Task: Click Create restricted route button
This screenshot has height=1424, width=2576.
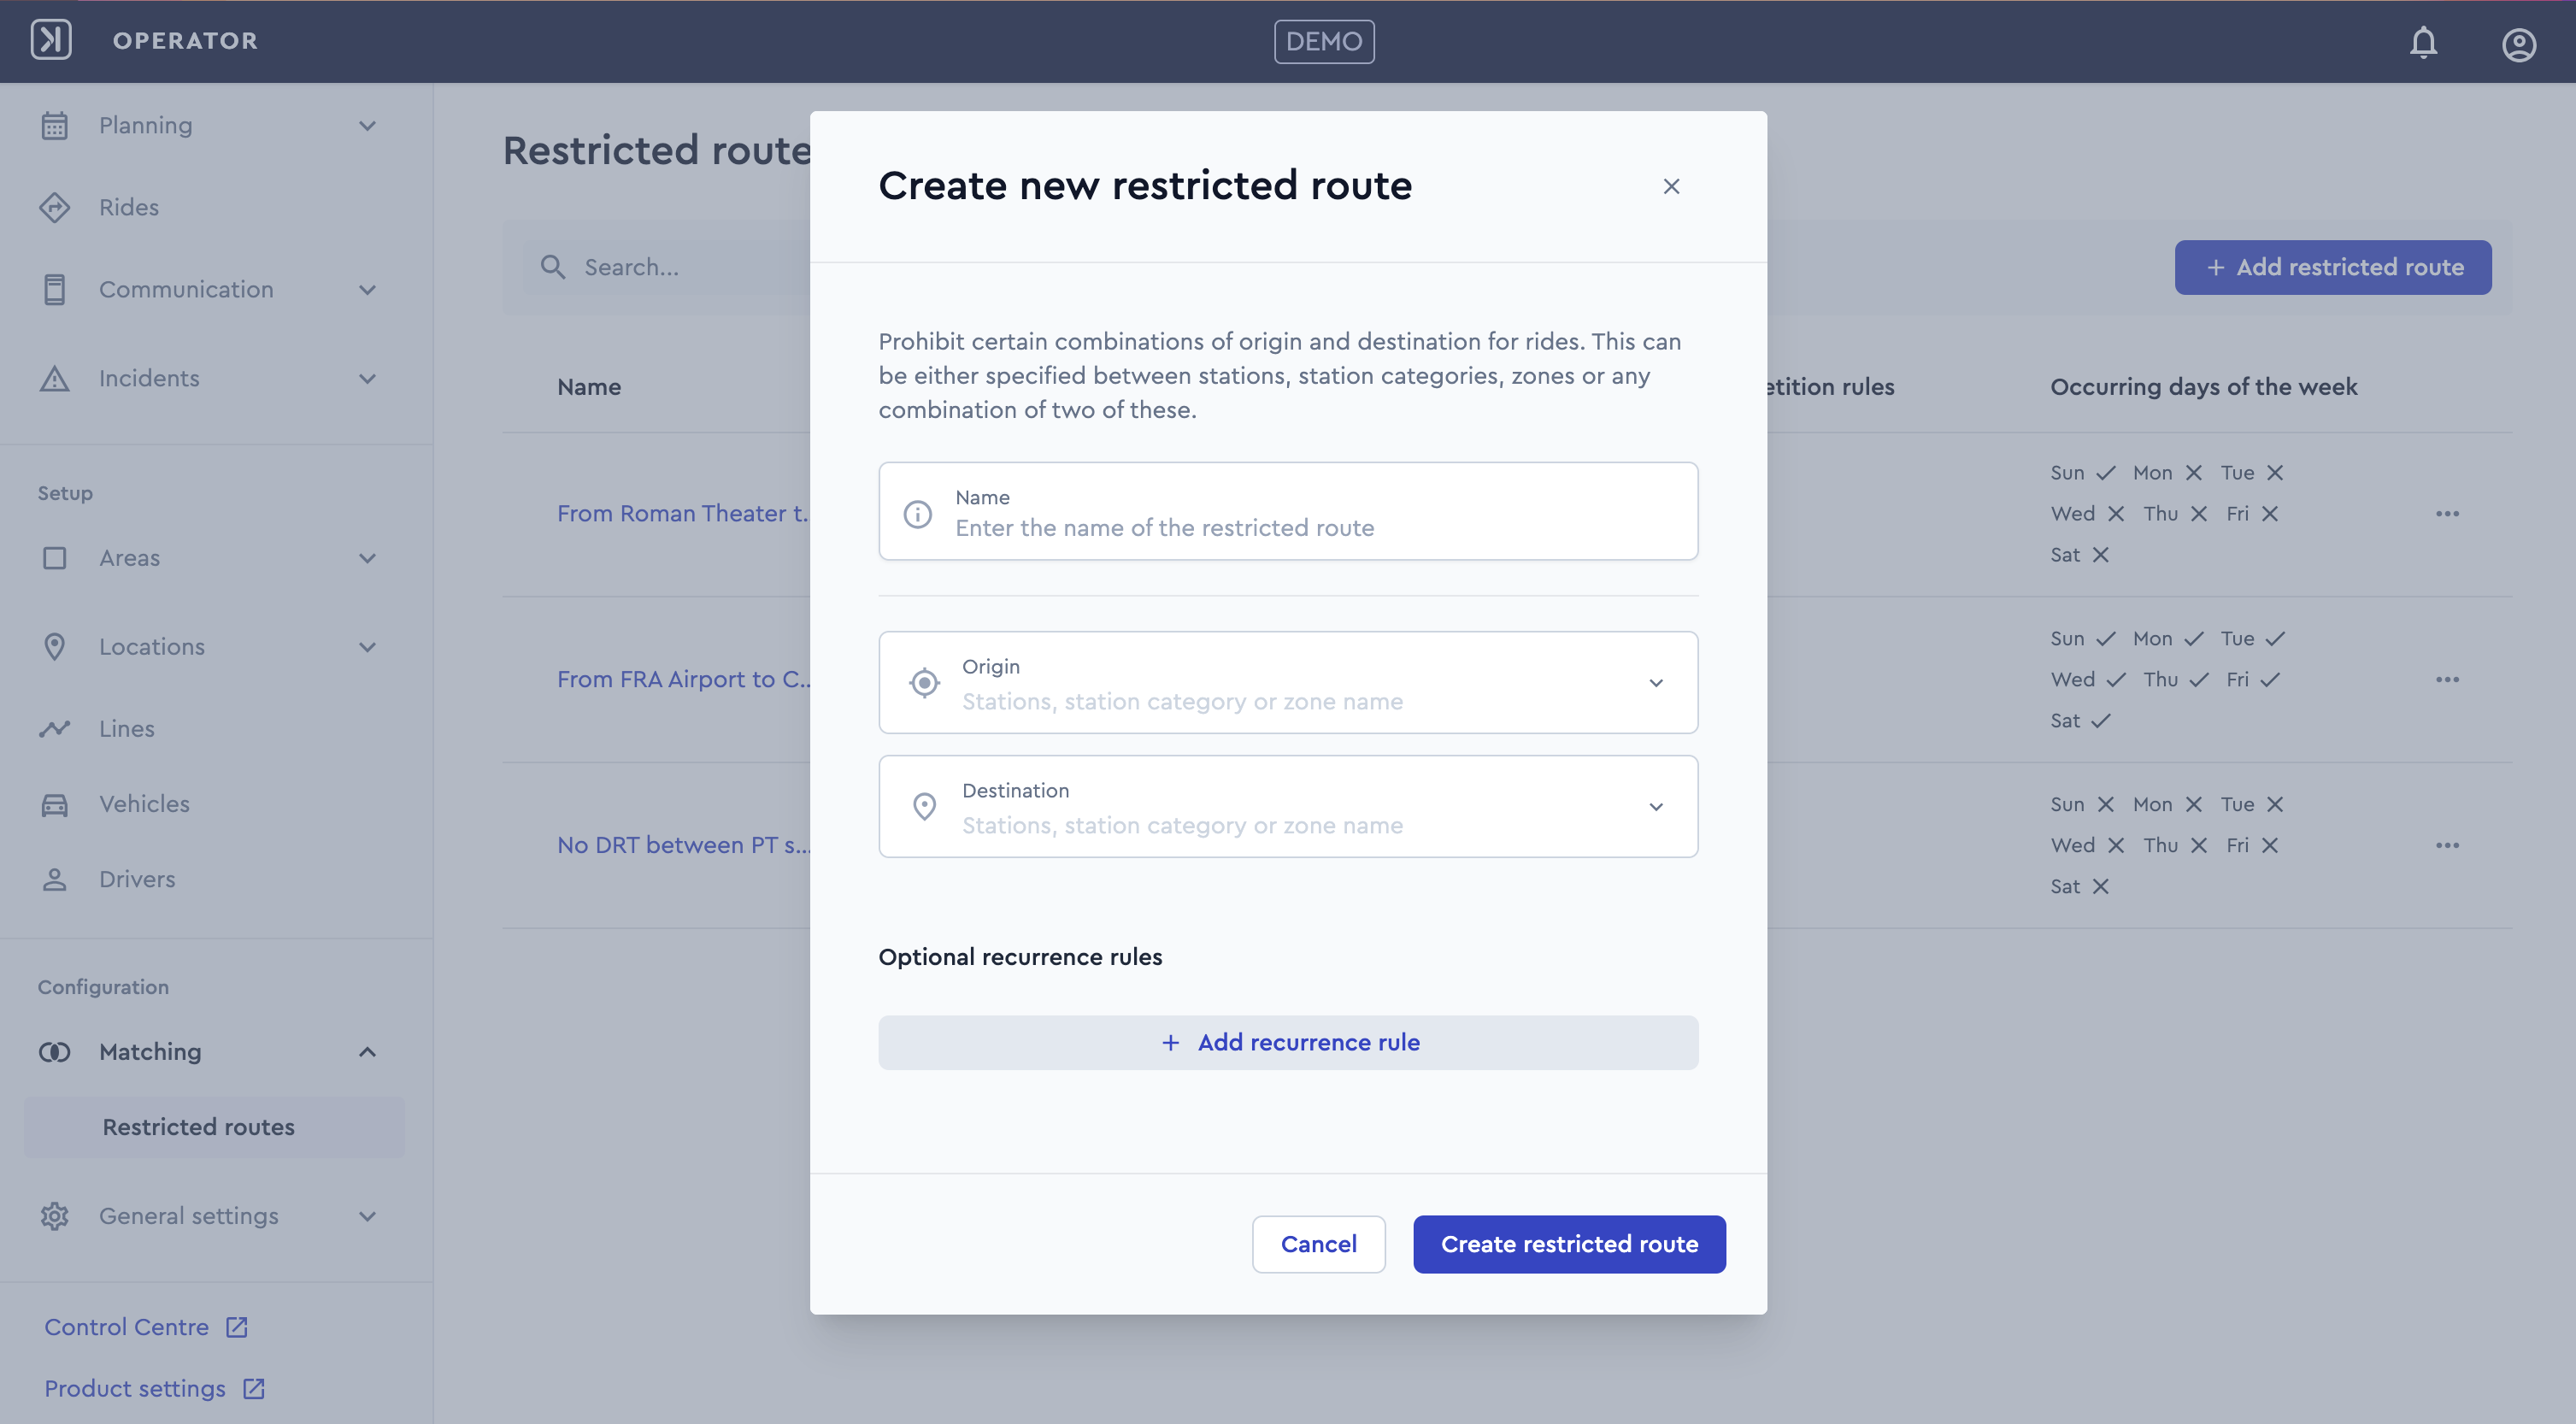Action: point(1569,1244)
